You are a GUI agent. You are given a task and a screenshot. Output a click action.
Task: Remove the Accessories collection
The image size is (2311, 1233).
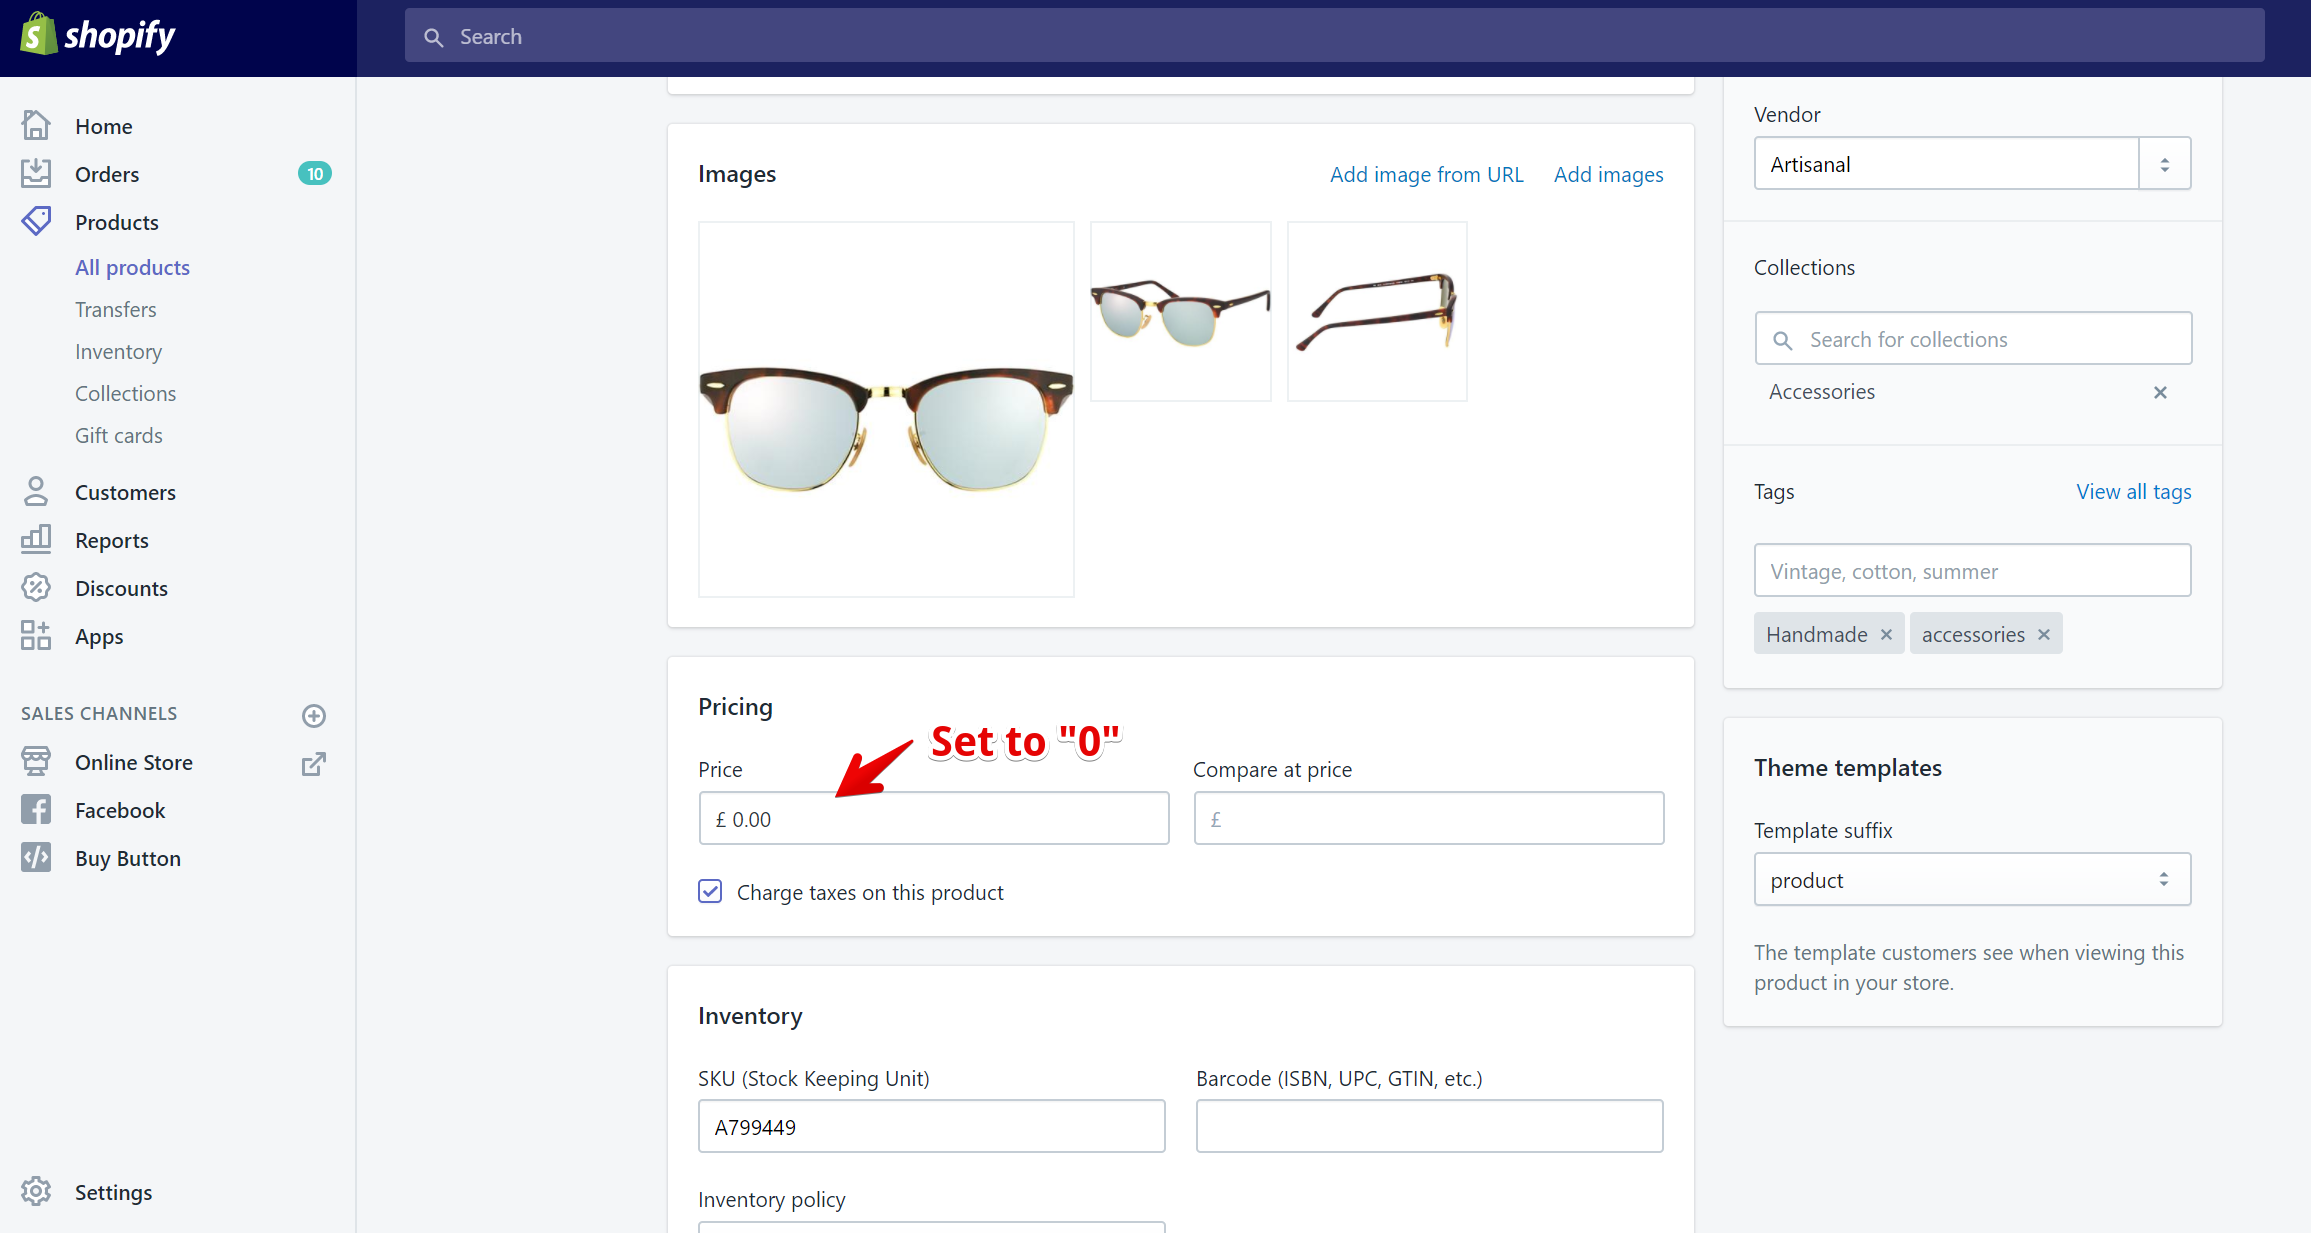2160,393
